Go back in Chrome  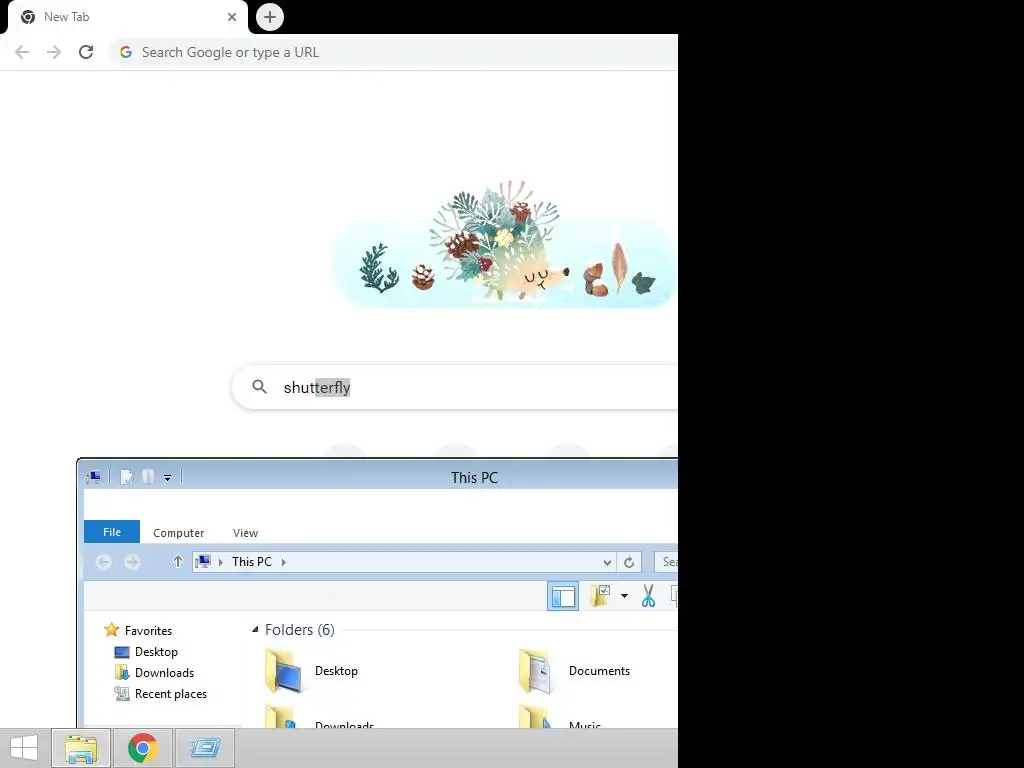click(22, 52)
